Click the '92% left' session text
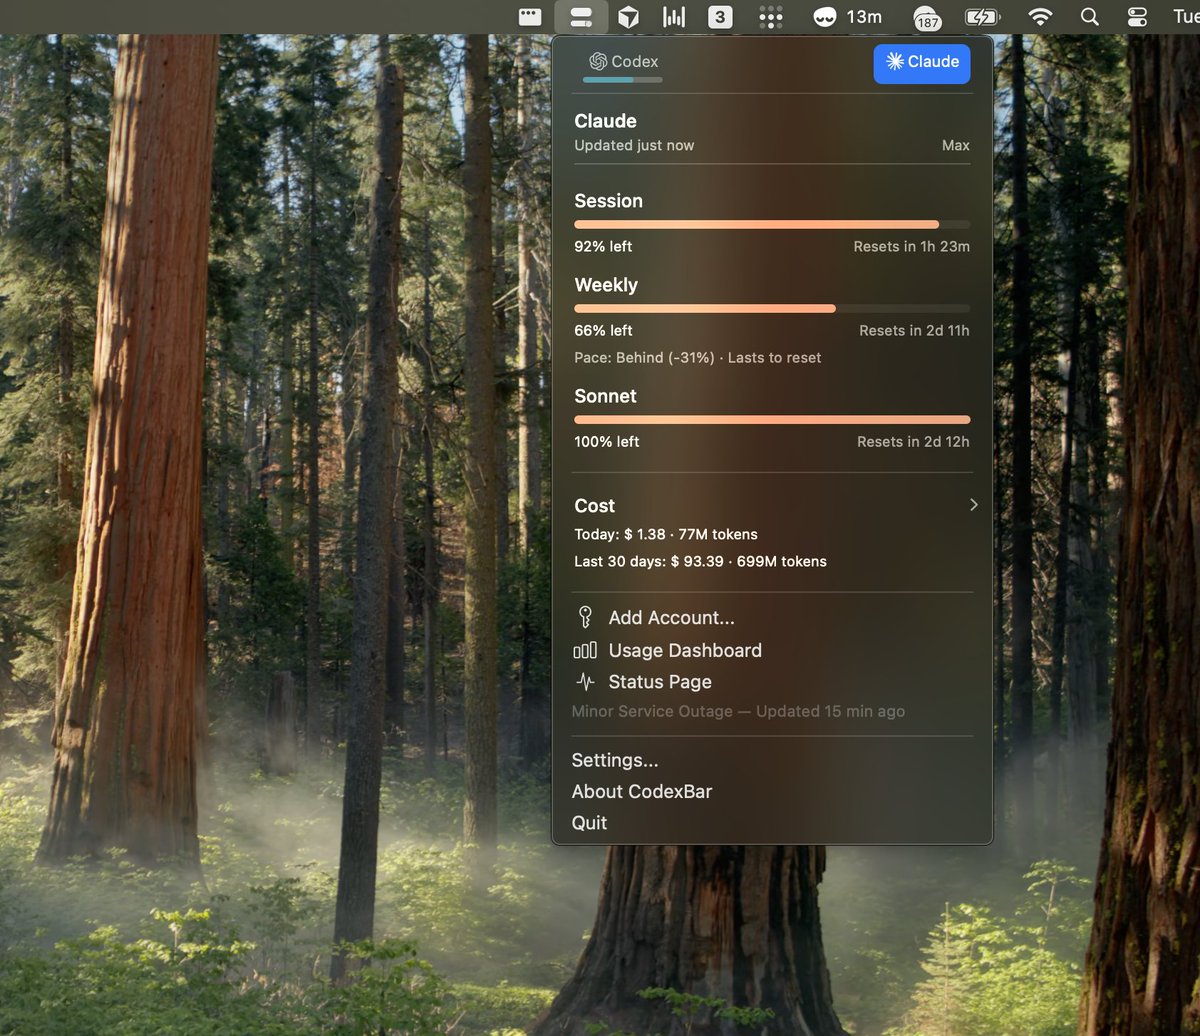 603,246
